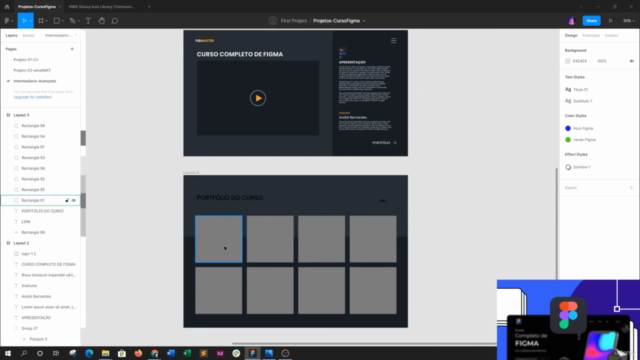Open the Pen tool dropdown arrow

(78, 21)
